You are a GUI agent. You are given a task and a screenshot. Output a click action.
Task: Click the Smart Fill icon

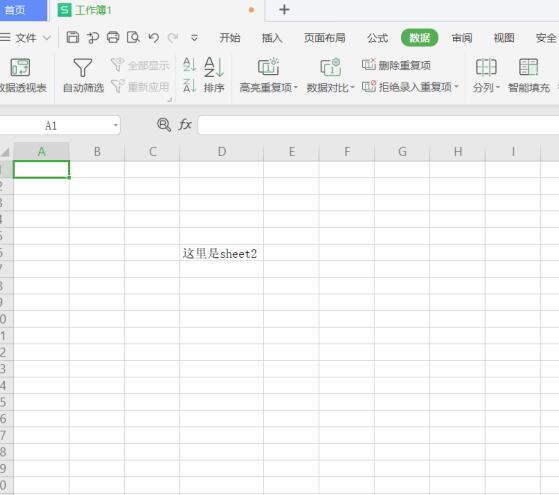528,67
